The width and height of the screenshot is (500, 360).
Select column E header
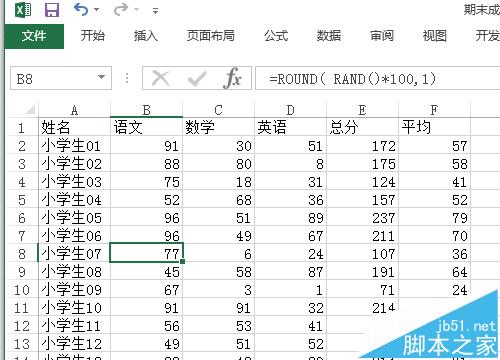click(x=362, y=110)
